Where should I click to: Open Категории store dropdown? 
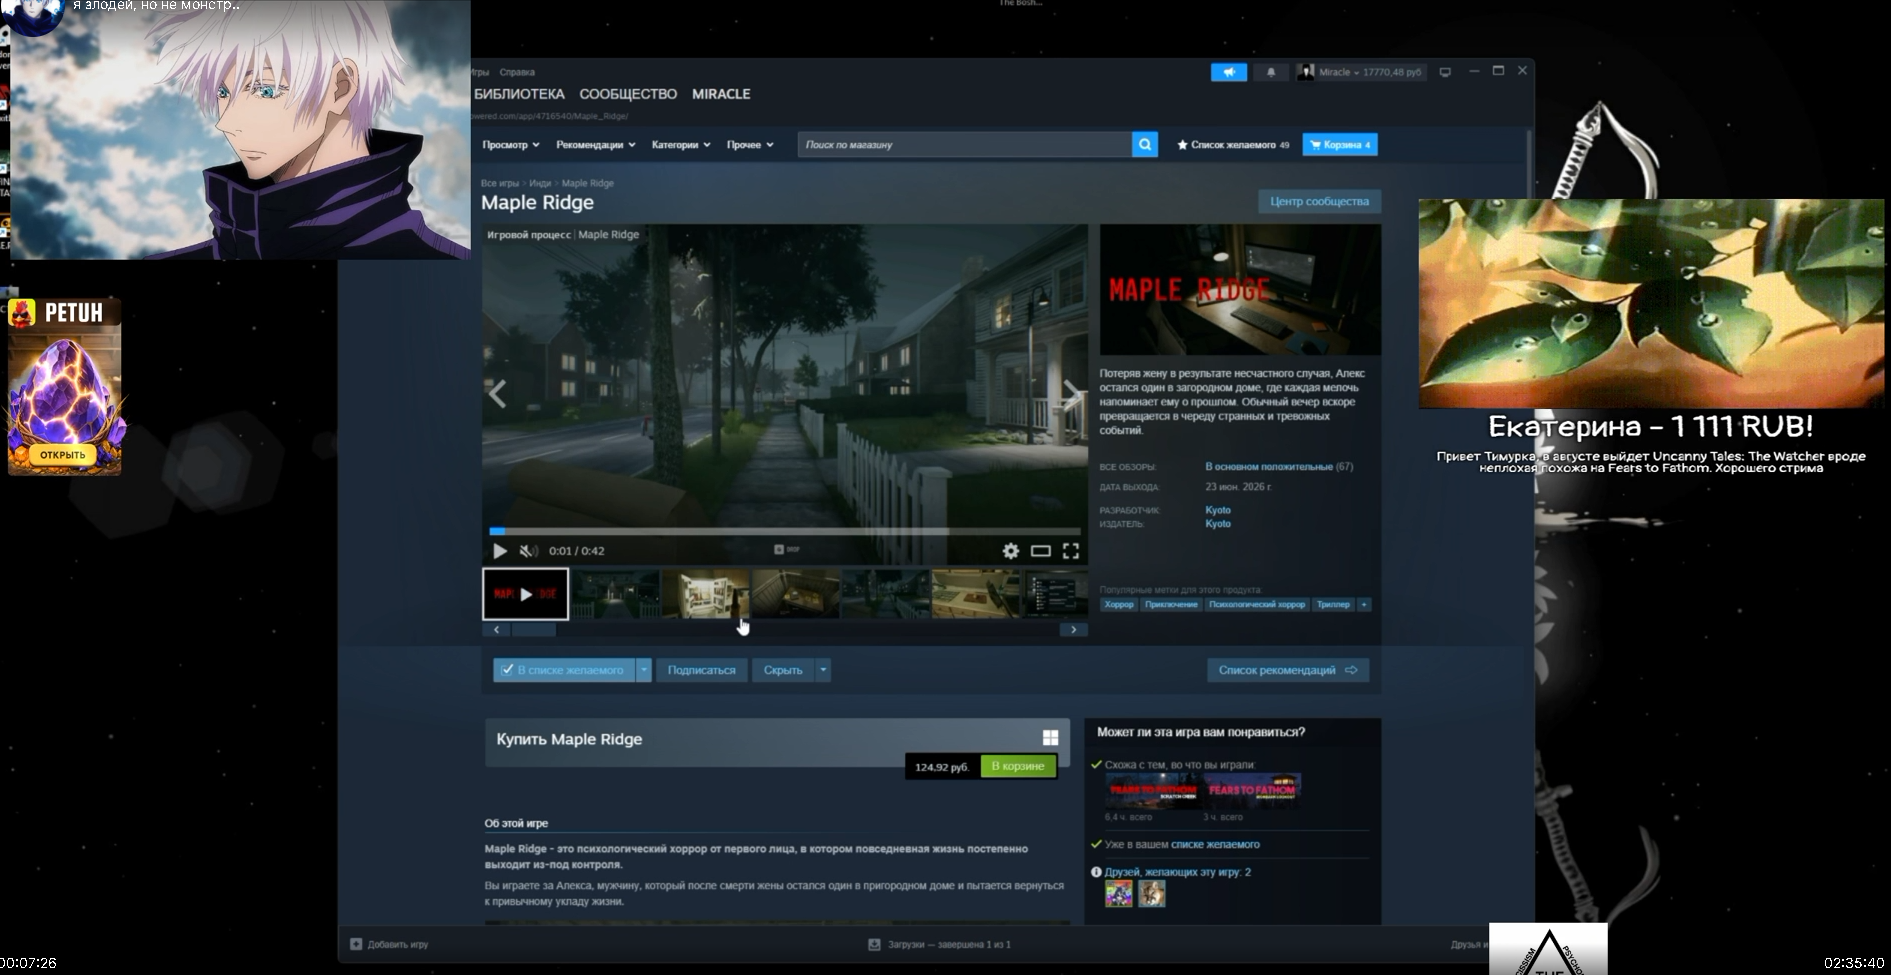681,145
